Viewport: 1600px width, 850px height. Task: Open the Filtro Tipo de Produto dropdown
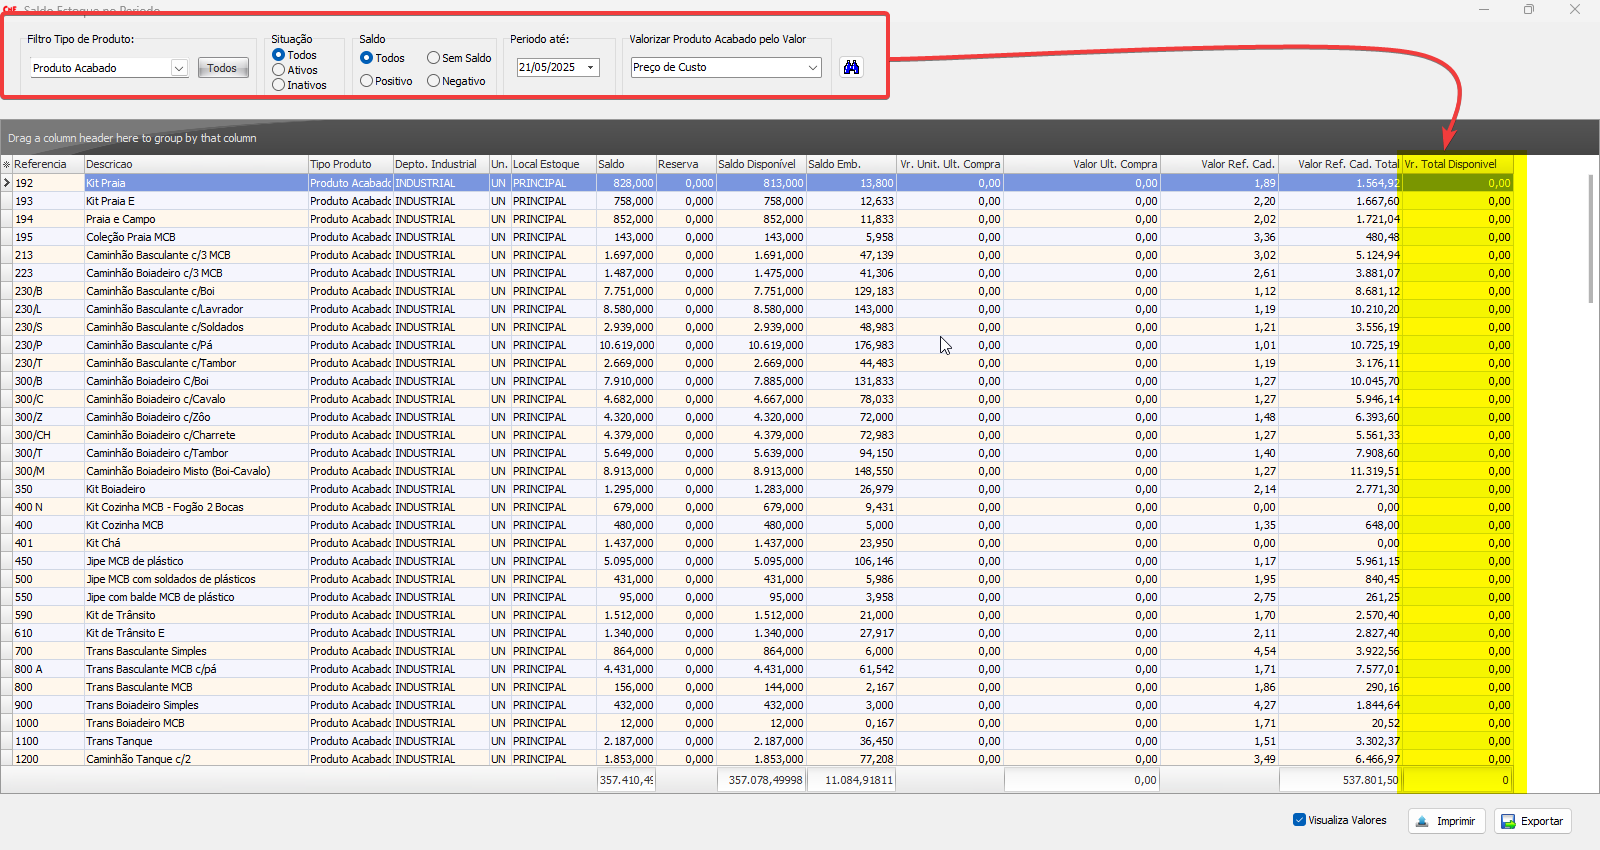click(x=179, y=68)
